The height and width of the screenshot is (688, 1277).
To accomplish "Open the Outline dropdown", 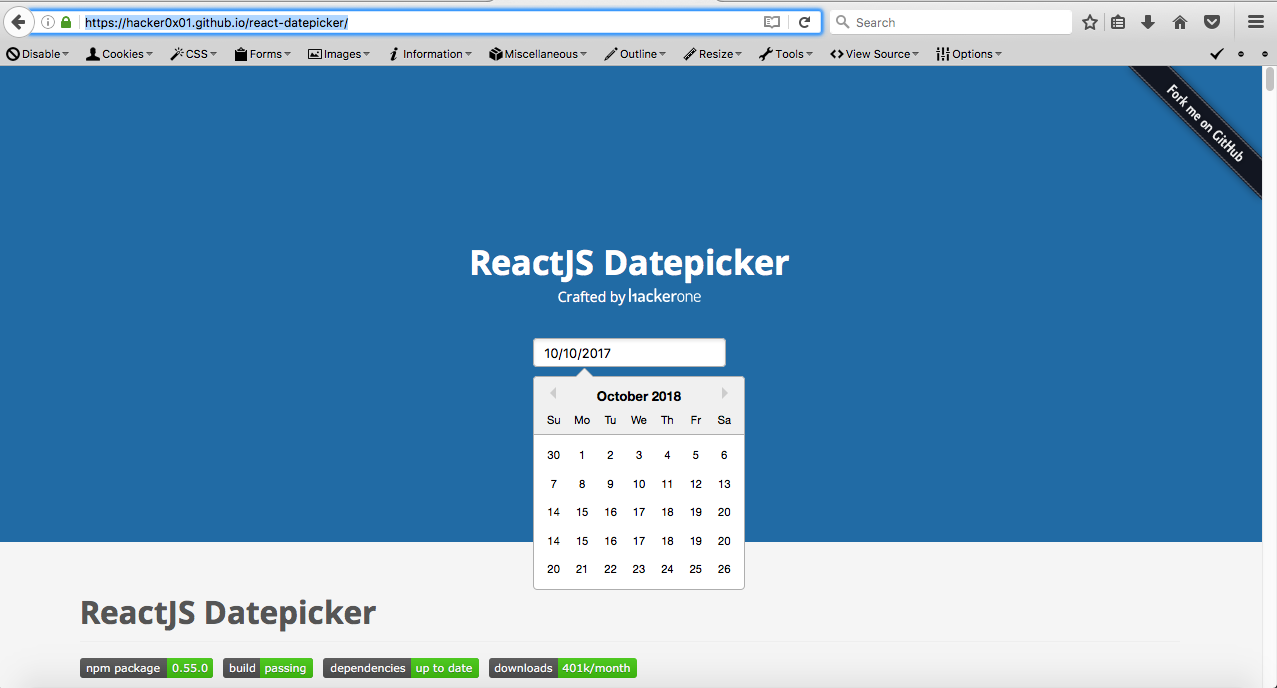I will [x=635, y=54].
